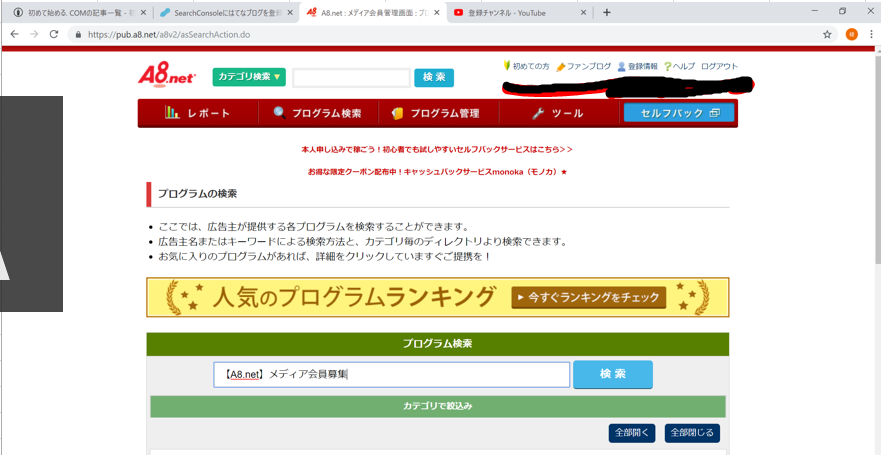Click the browser address bar URL

pos(169,34)
